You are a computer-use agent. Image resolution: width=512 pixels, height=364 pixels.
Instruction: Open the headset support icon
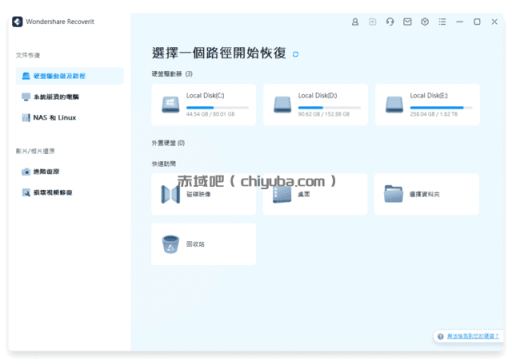[x=390, y=22]
